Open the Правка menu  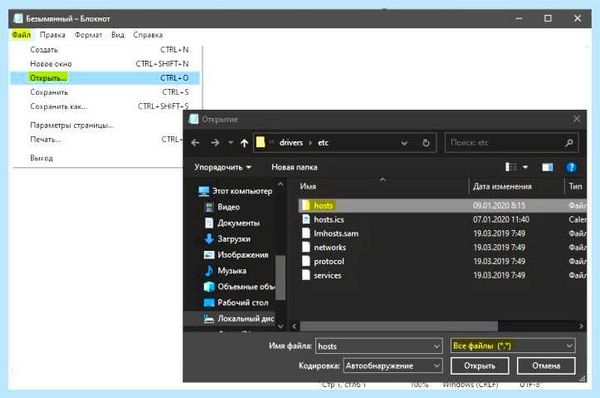[52, 35]
